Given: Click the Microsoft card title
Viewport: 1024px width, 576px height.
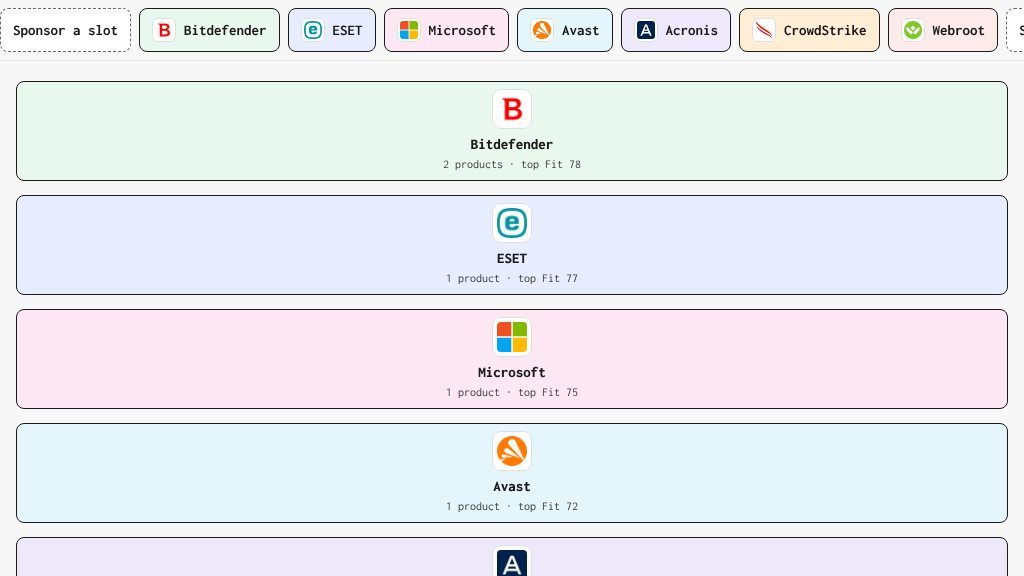Looking at the screenshot, I should (x=512, y=372).
